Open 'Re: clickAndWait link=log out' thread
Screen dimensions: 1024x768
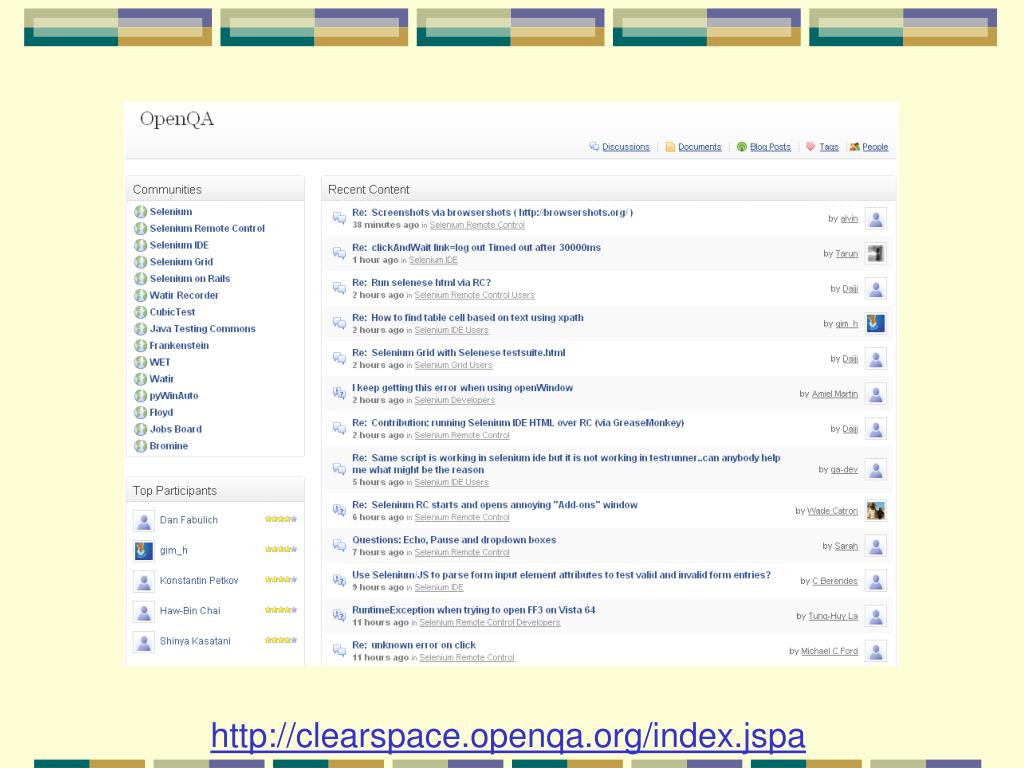476,248
